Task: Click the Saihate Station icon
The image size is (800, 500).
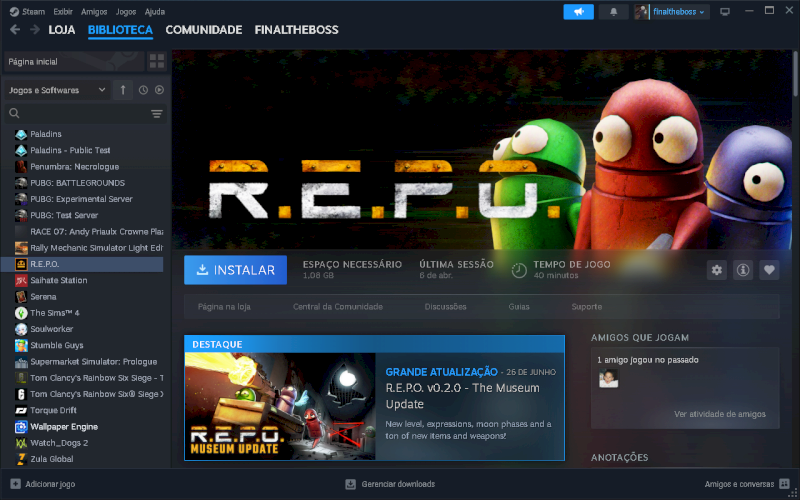Action: pos(21,280)
